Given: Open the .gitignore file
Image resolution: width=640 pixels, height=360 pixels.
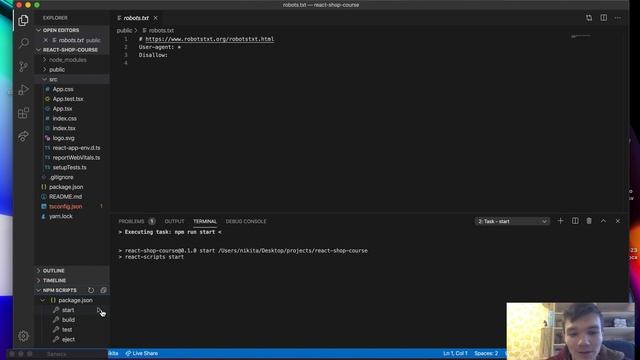Looking at the screenshot, I should 61,177.
